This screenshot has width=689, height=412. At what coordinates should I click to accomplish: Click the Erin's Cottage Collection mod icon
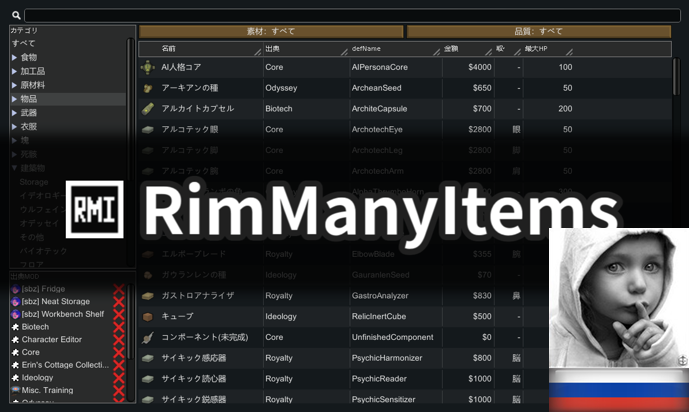point(15,365)
